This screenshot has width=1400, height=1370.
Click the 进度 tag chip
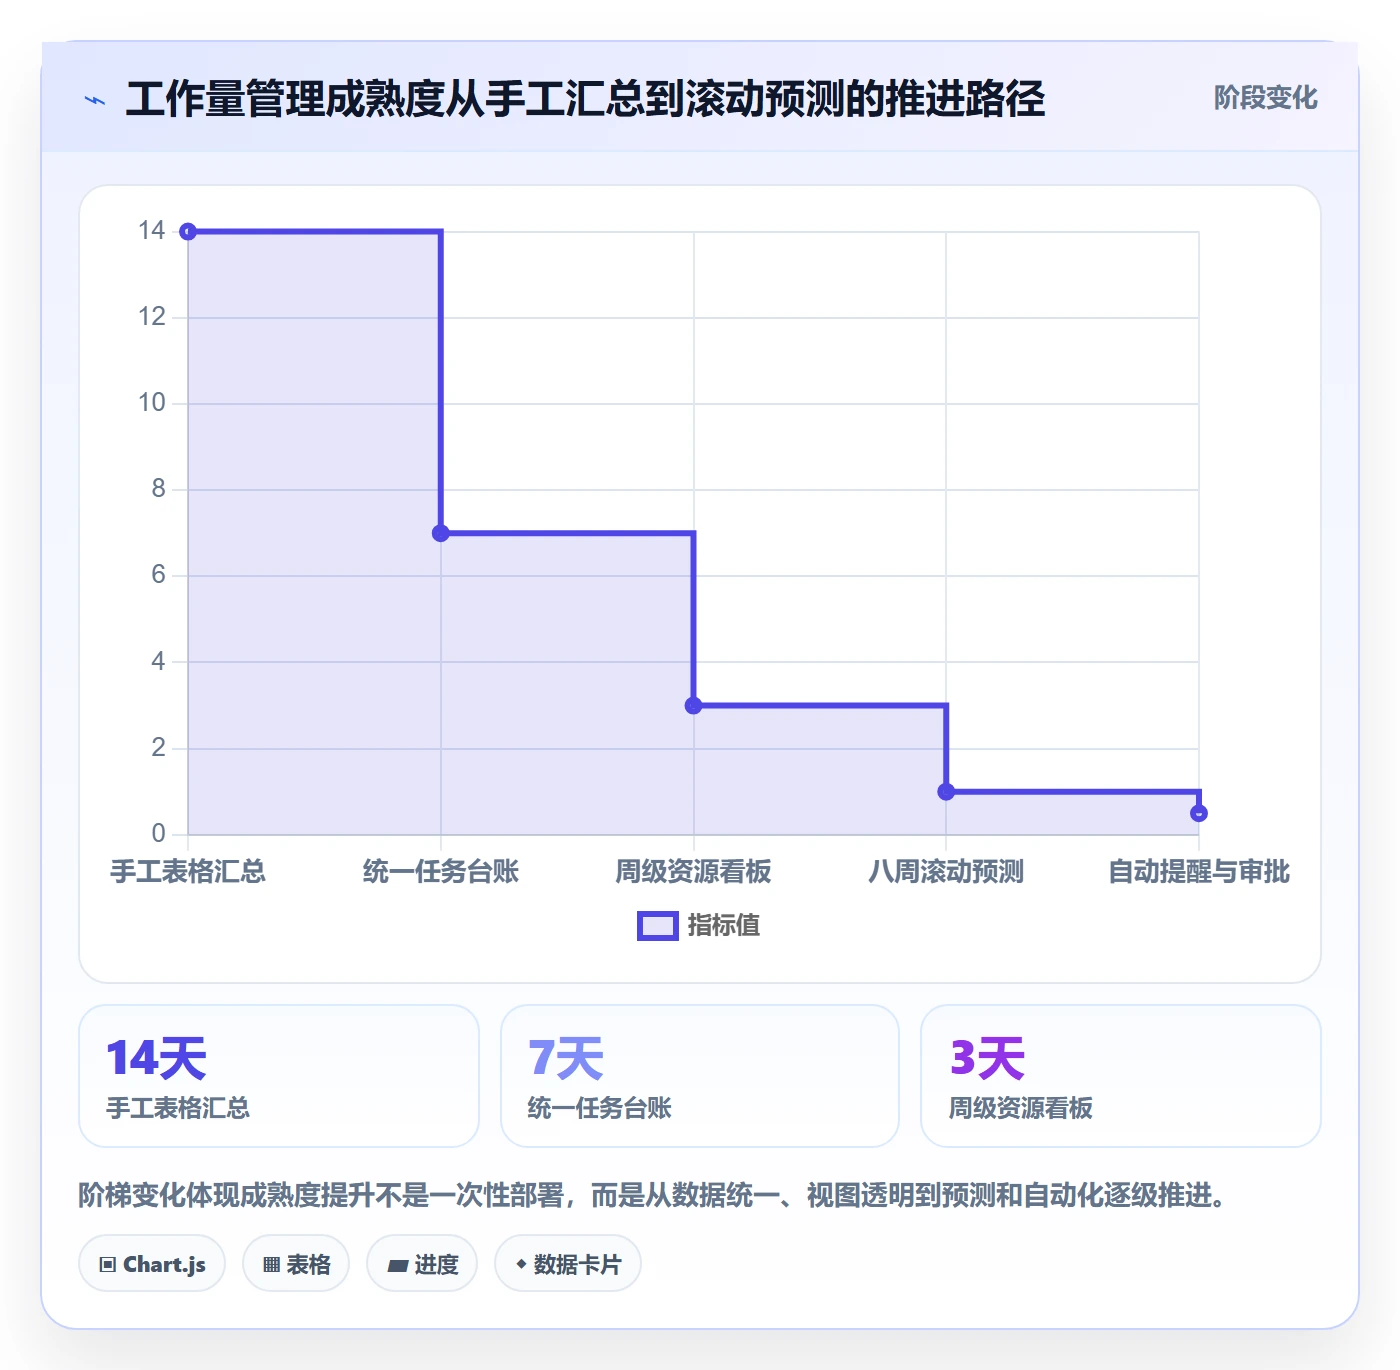pos(422,1264)
